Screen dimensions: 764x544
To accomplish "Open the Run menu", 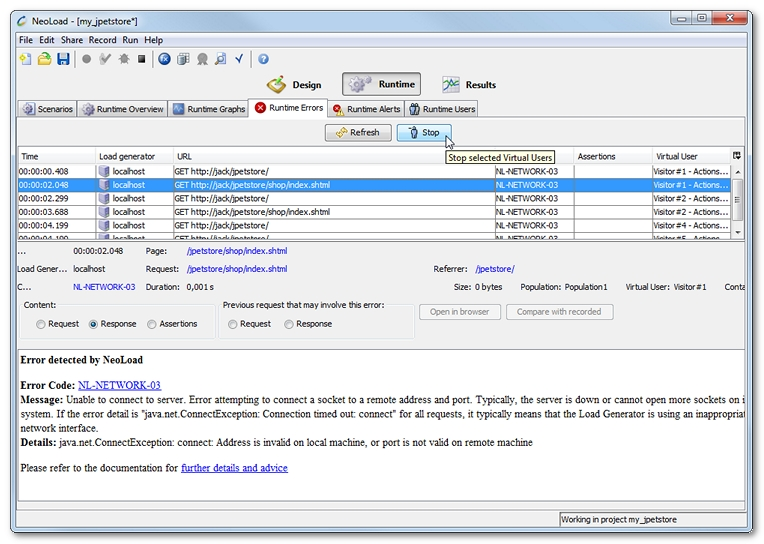I will pyautogui.click(x=131, y=40).
